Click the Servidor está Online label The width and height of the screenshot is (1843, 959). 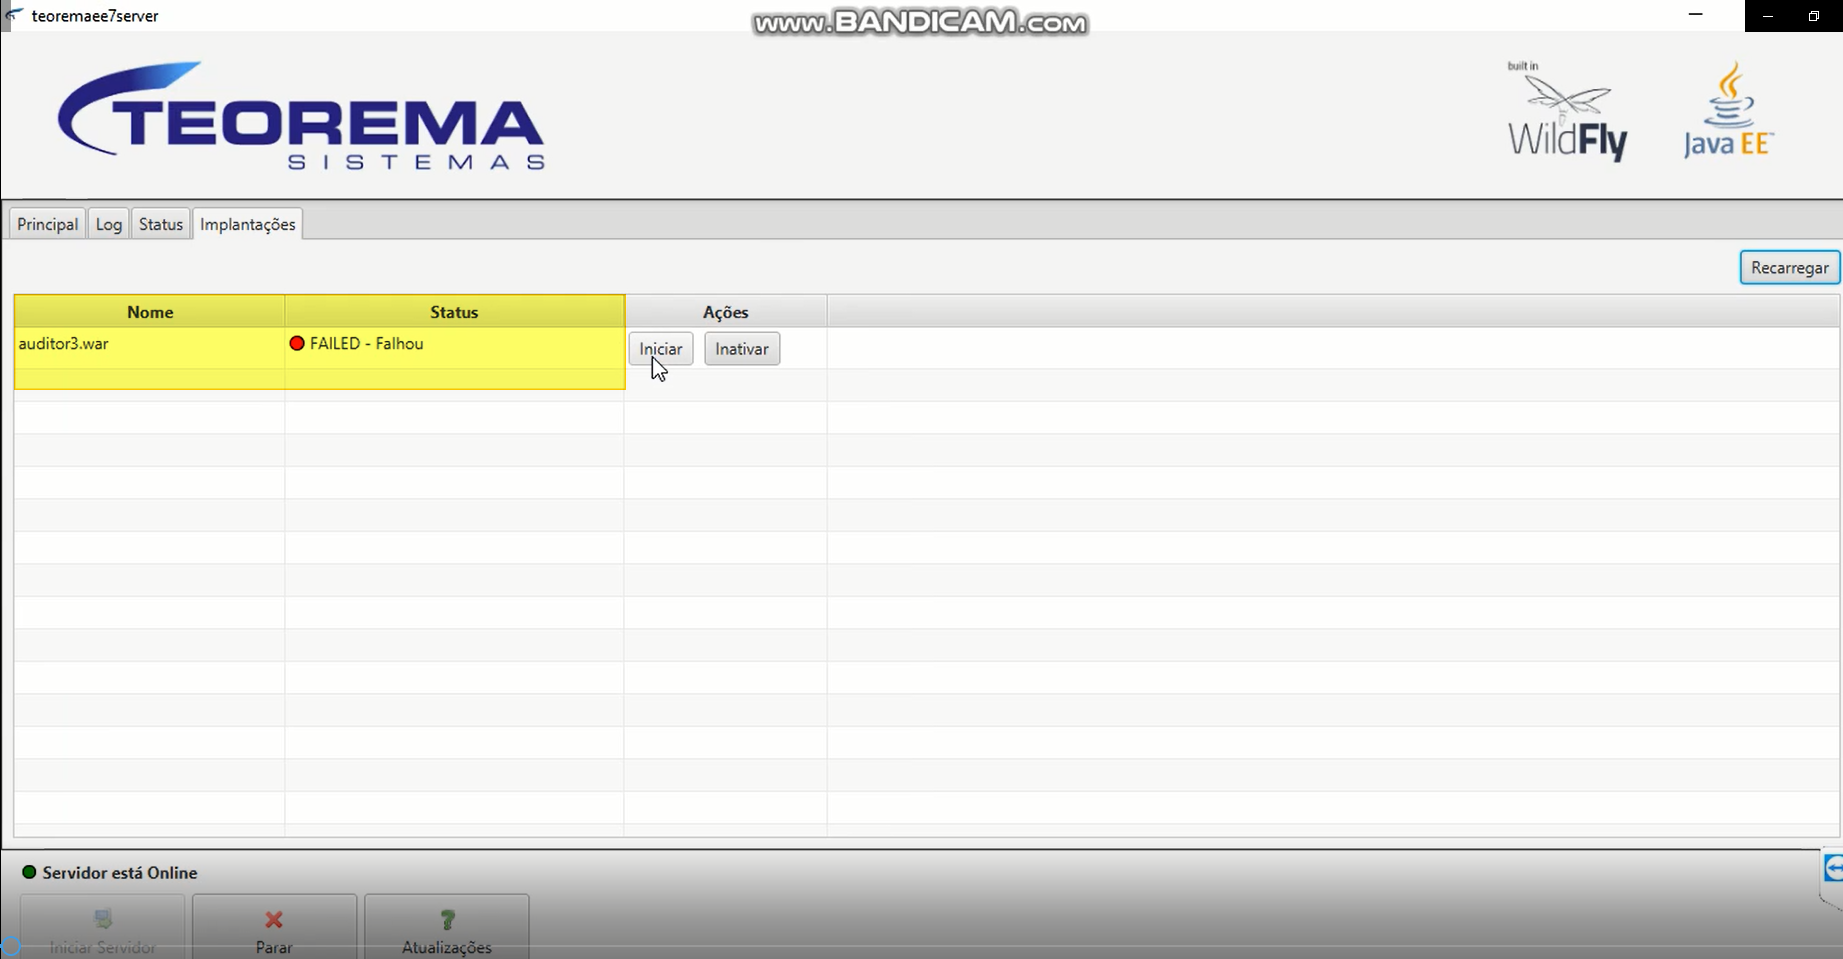pyautogui.click(x=120, y=873)
